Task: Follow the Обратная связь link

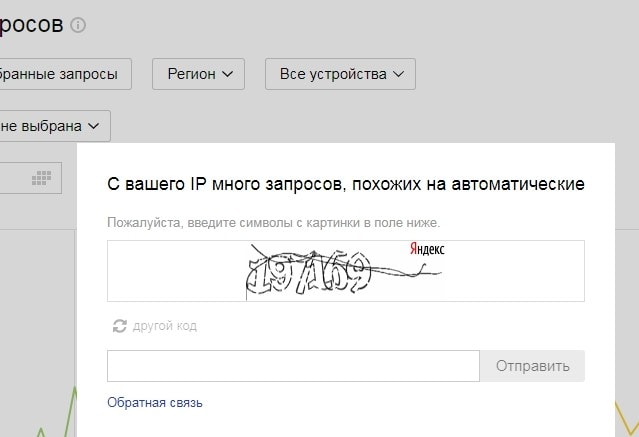Action: point(155,403)
